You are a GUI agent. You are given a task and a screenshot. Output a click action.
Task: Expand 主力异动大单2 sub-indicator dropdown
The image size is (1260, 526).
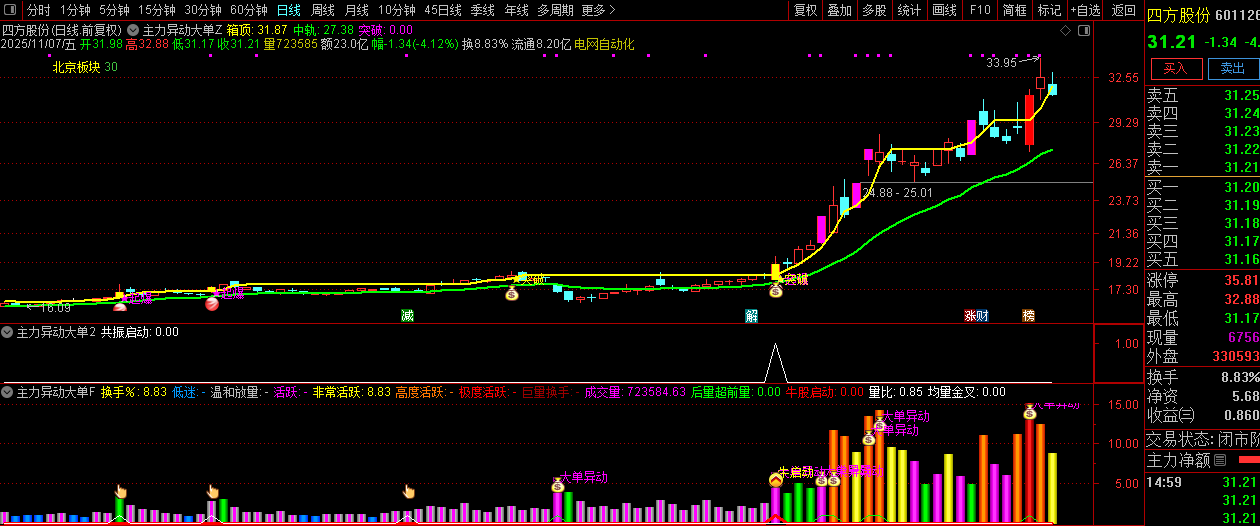(7, 331)
